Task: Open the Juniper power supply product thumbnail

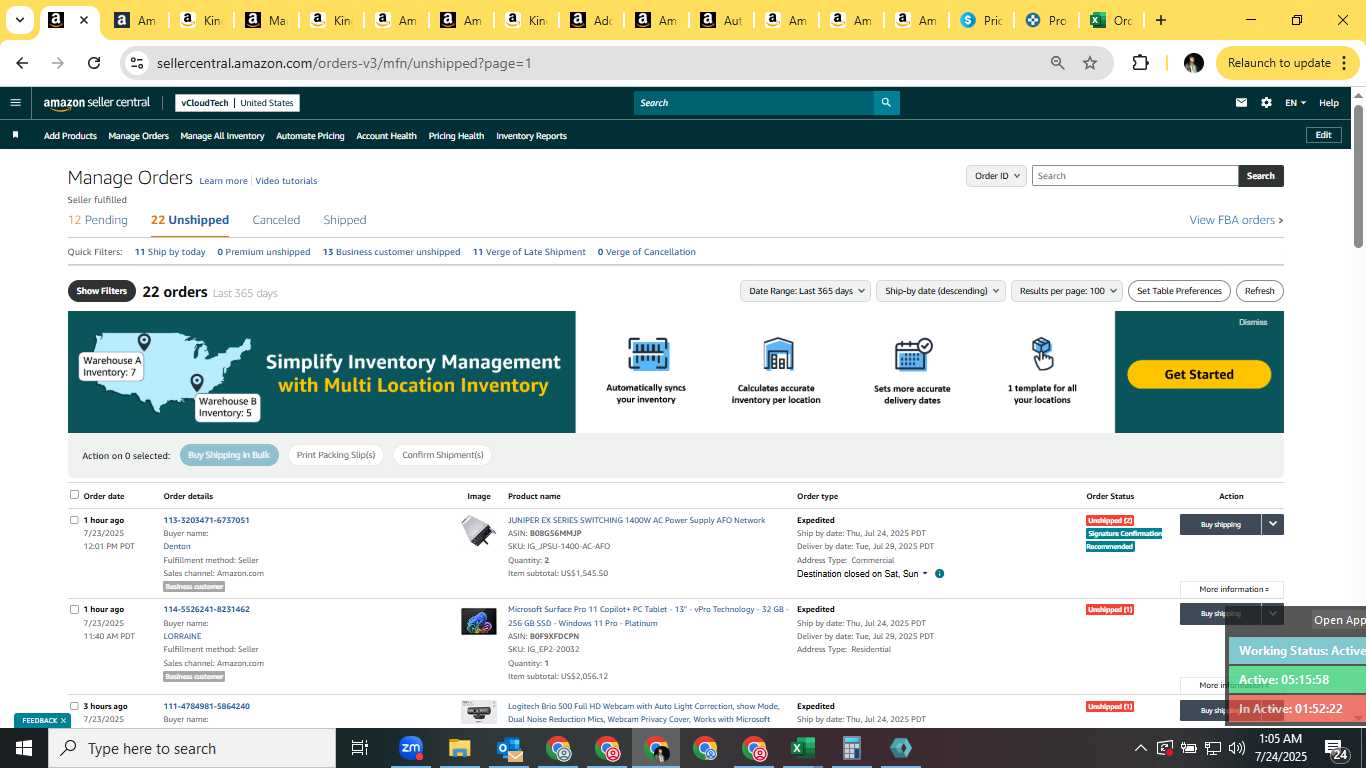Action: tap(478, 531)
